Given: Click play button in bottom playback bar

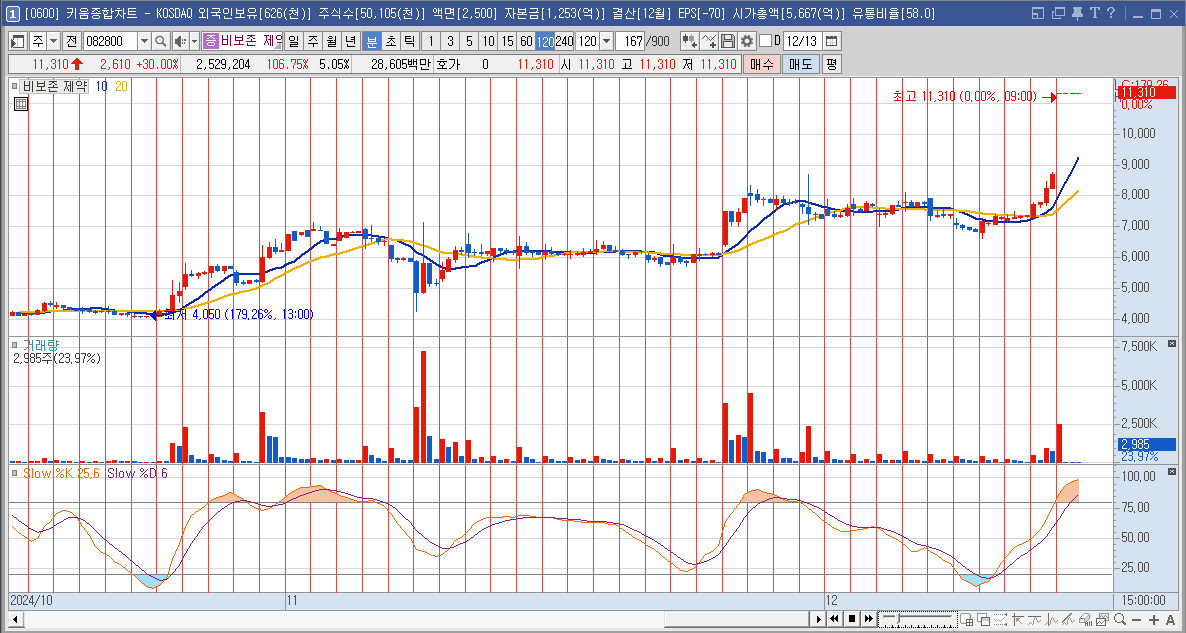Looking at the screenshot, I should click(x=819, y=619).
